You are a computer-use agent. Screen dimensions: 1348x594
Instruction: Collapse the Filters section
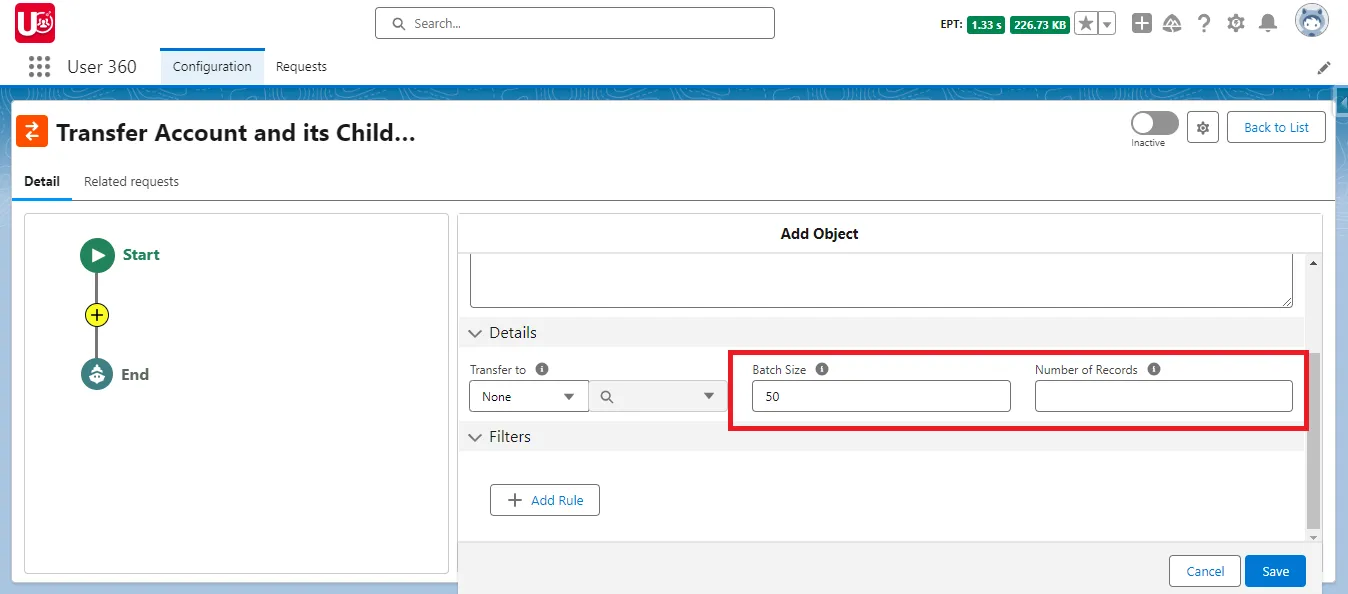coord(475,437)
